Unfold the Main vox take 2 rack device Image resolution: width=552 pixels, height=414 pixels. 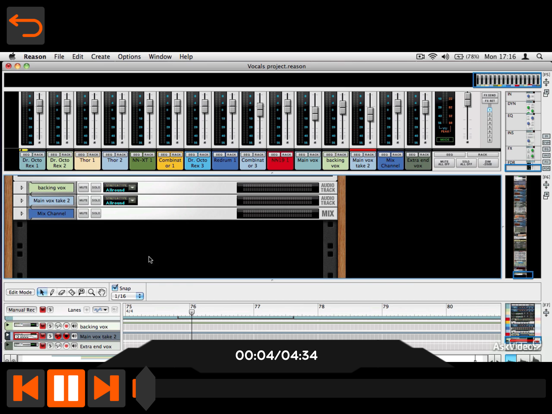[x=21, y=201]
